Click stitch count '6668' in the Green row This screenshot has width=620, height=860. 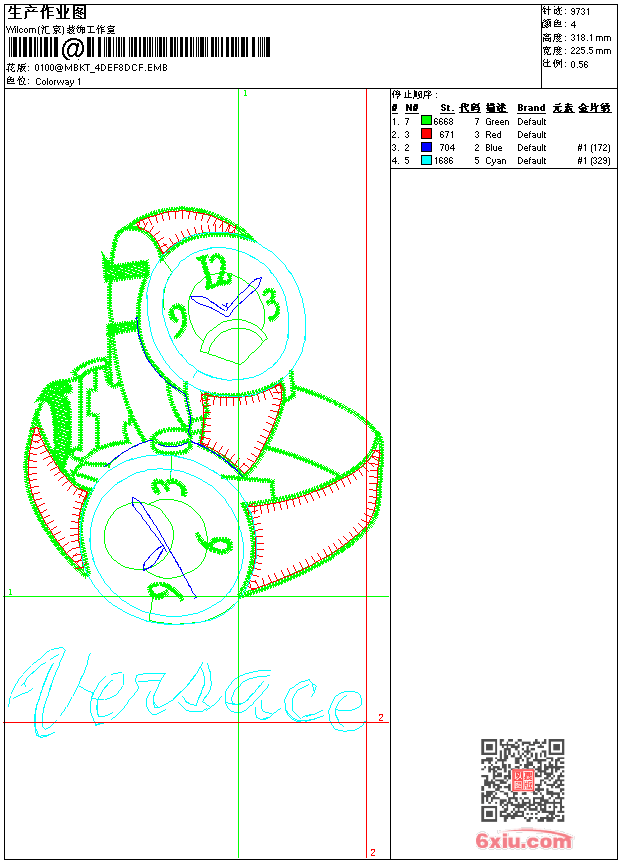coord(443,122)
